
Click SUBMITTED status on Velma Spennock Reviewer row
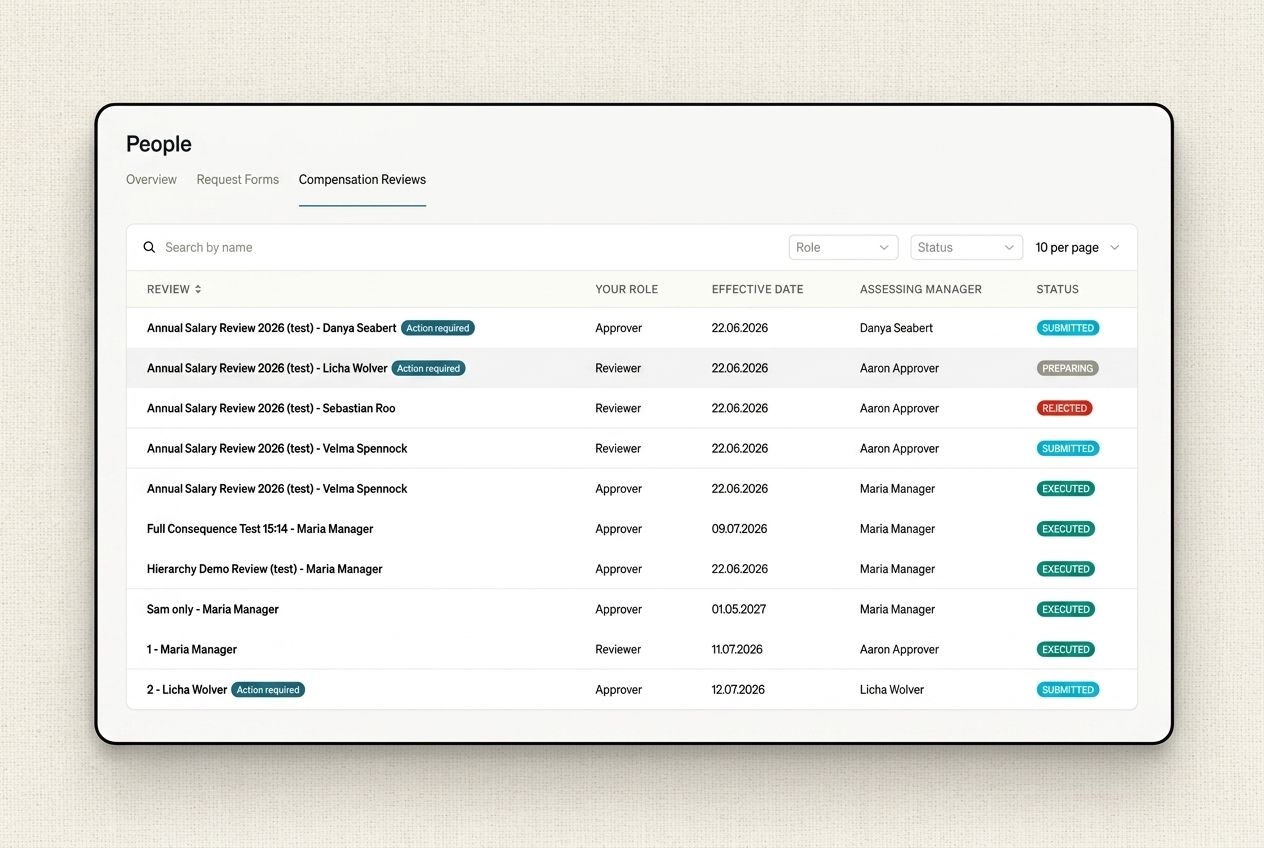point(1068,448)
